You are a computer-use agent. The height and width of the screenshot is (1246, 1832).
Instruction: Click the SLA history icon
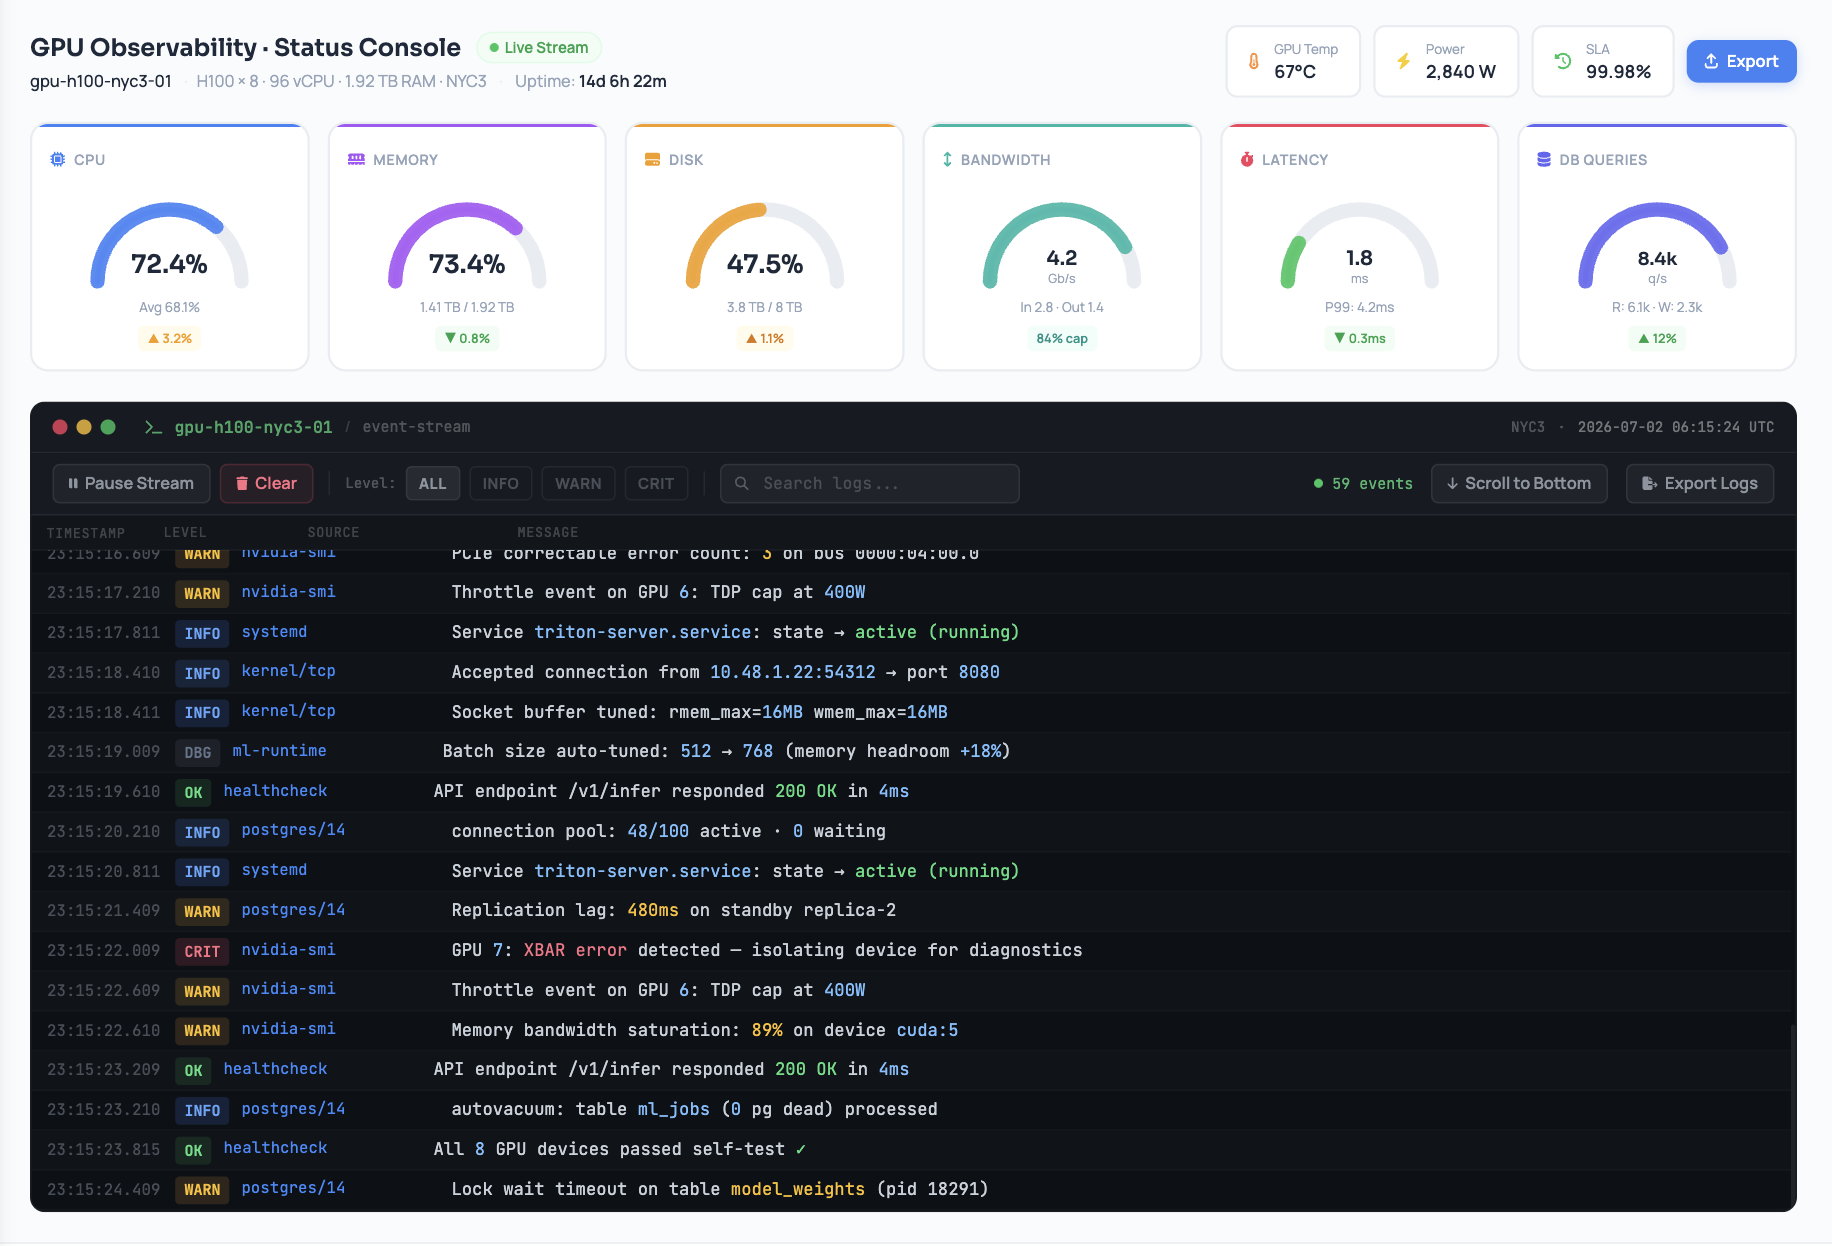point(1563,61)
